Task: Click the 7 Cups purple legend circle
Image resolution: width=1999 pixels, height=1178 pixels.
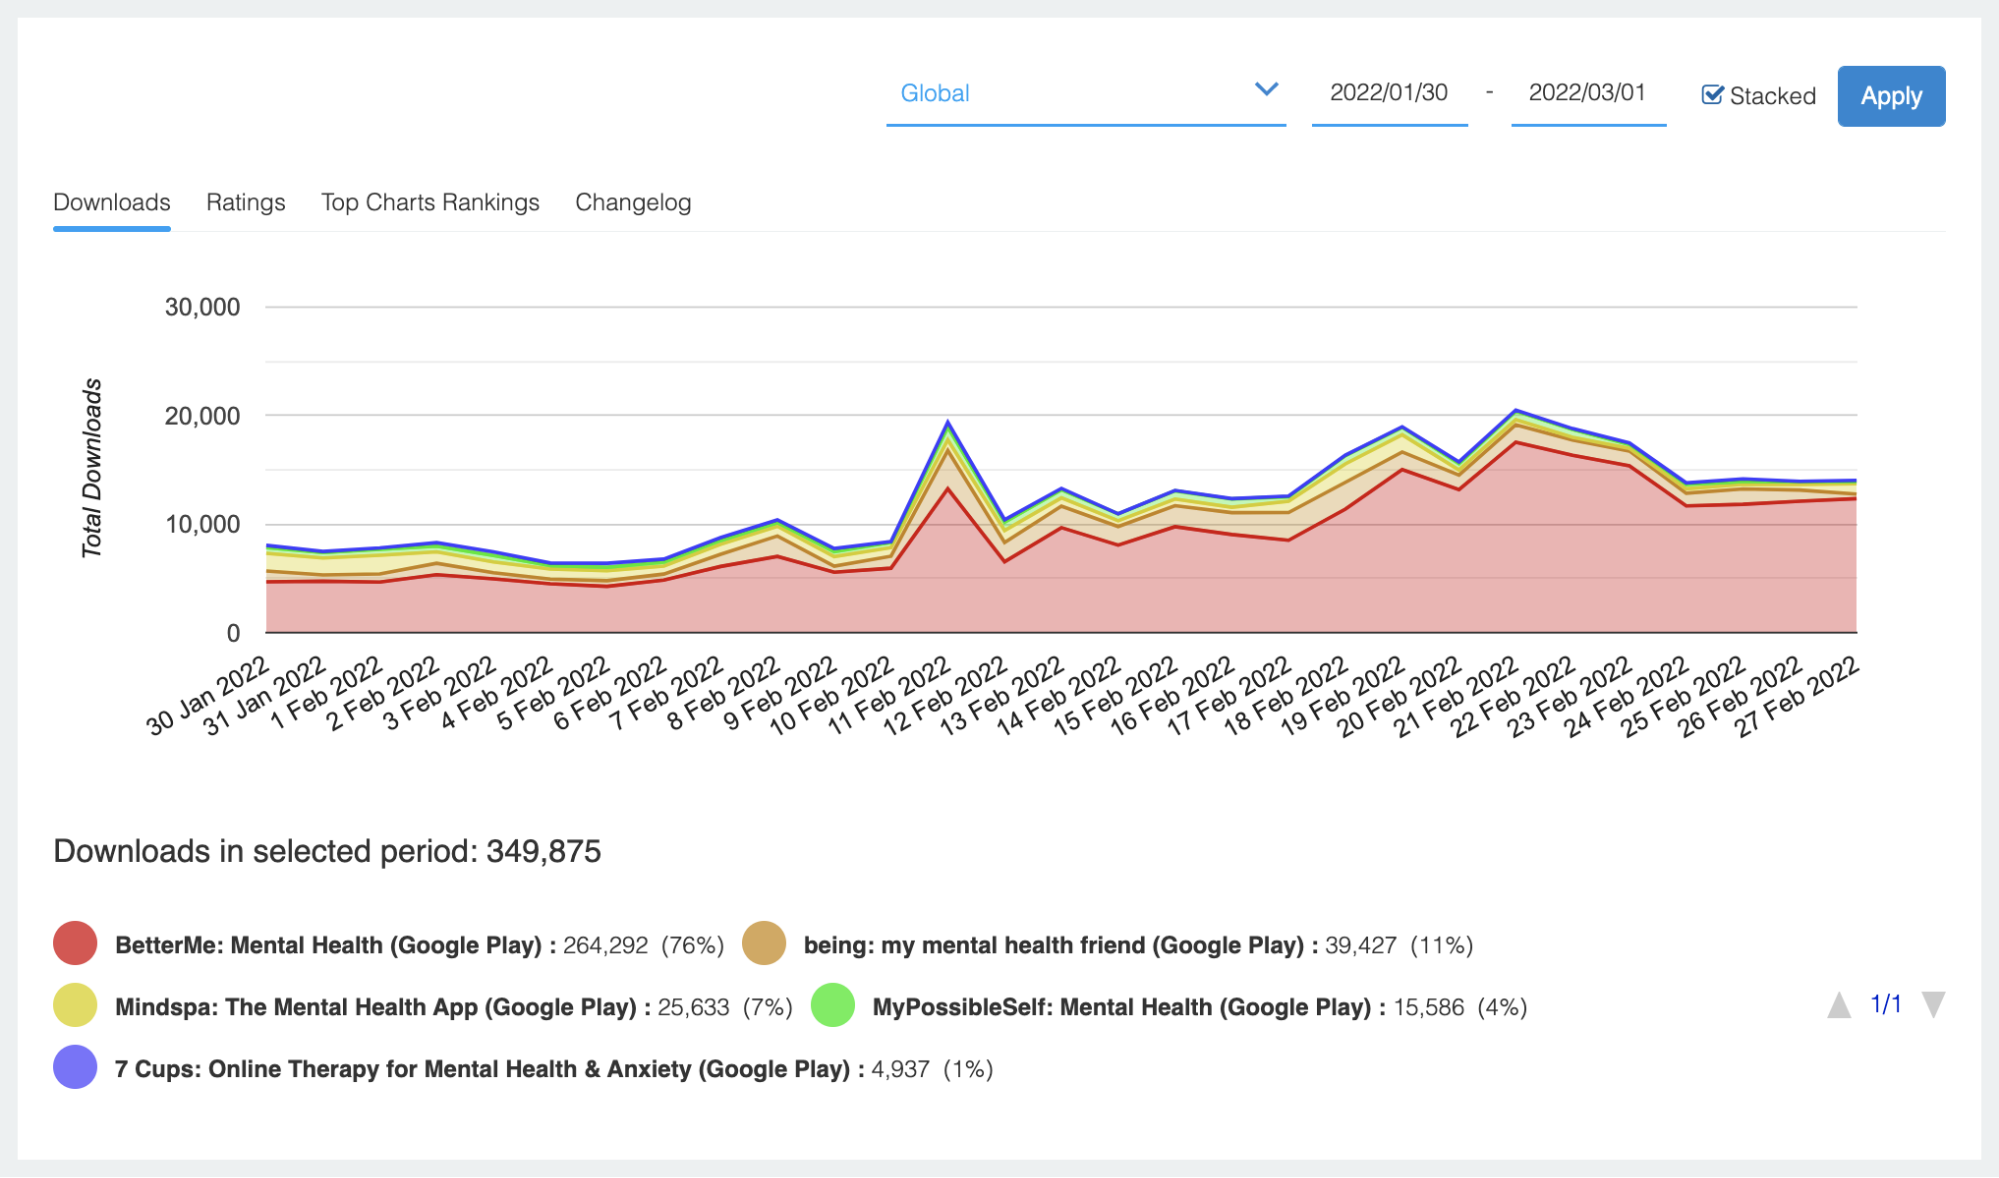Action: 75,1067
